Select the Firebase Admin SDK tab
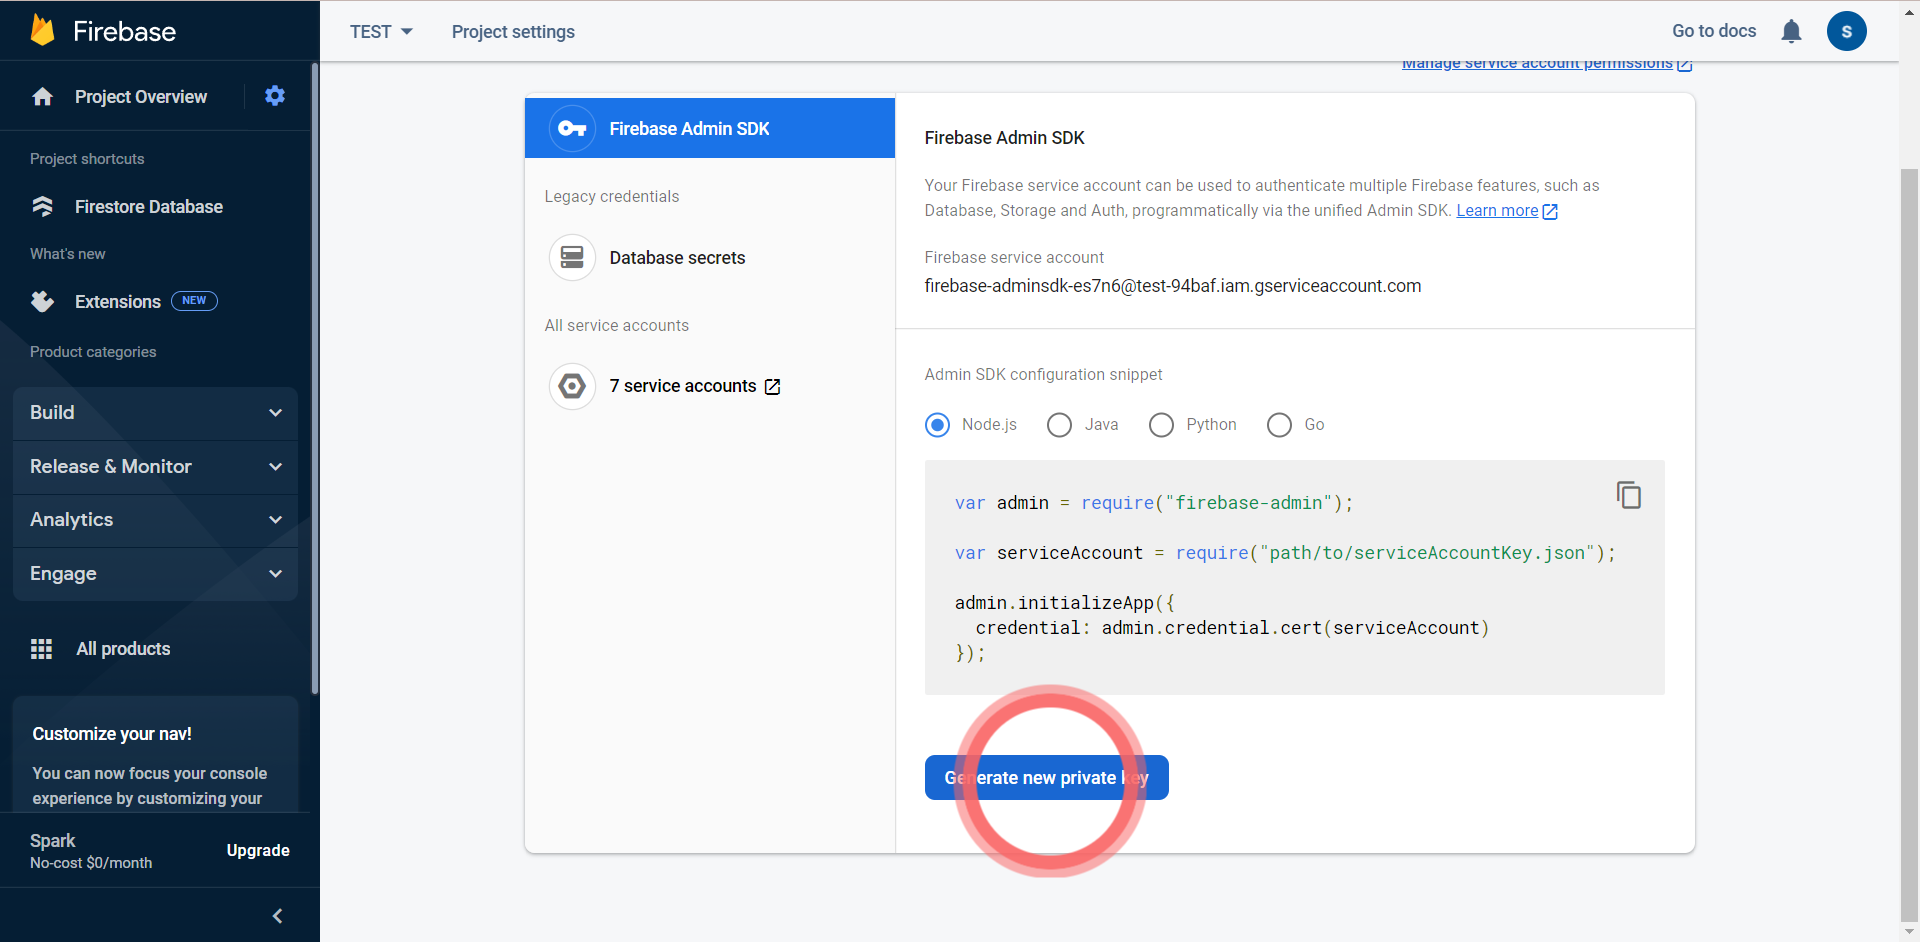1920x942 pixels. coord(709,128)
